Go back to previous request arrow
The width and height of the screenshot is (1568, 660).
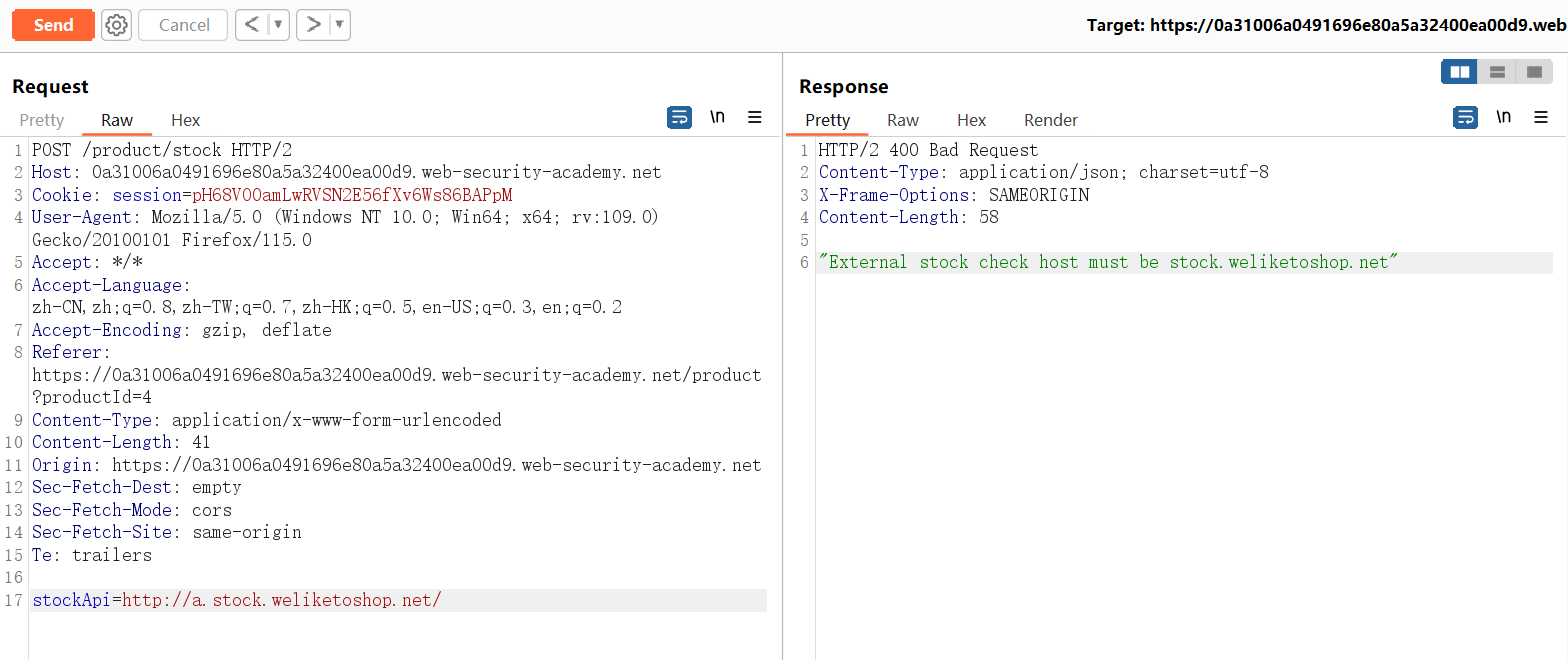coord(252,25)
